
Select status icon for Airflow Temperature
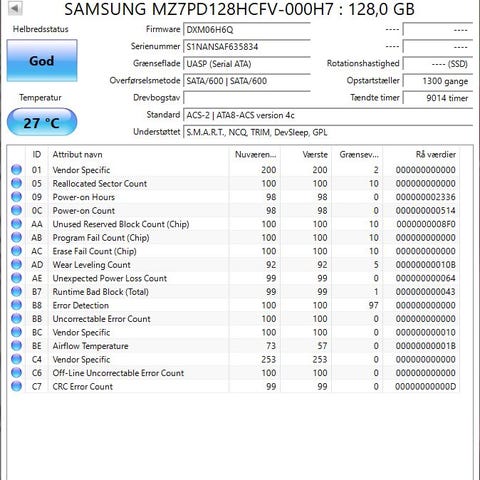pyautogui.click(x=16, y=346)
